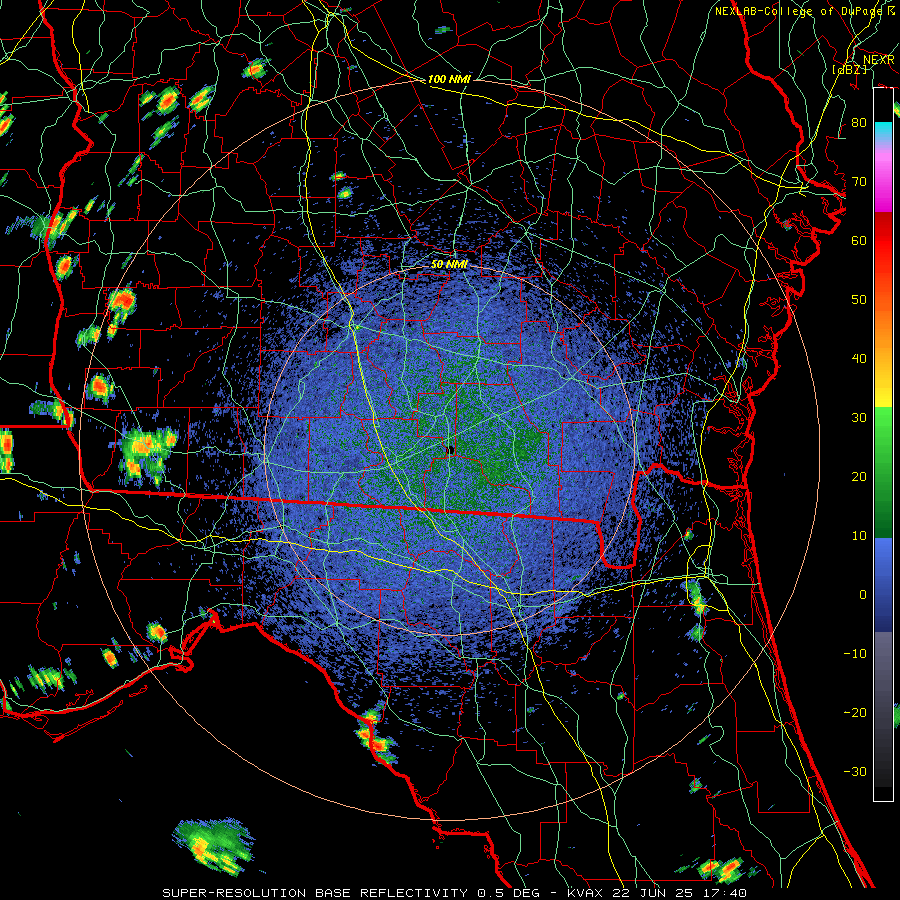Click the 0 value on the dBZ scale
This screenshot has height=900, width=900.
click(x=863, y=595)
